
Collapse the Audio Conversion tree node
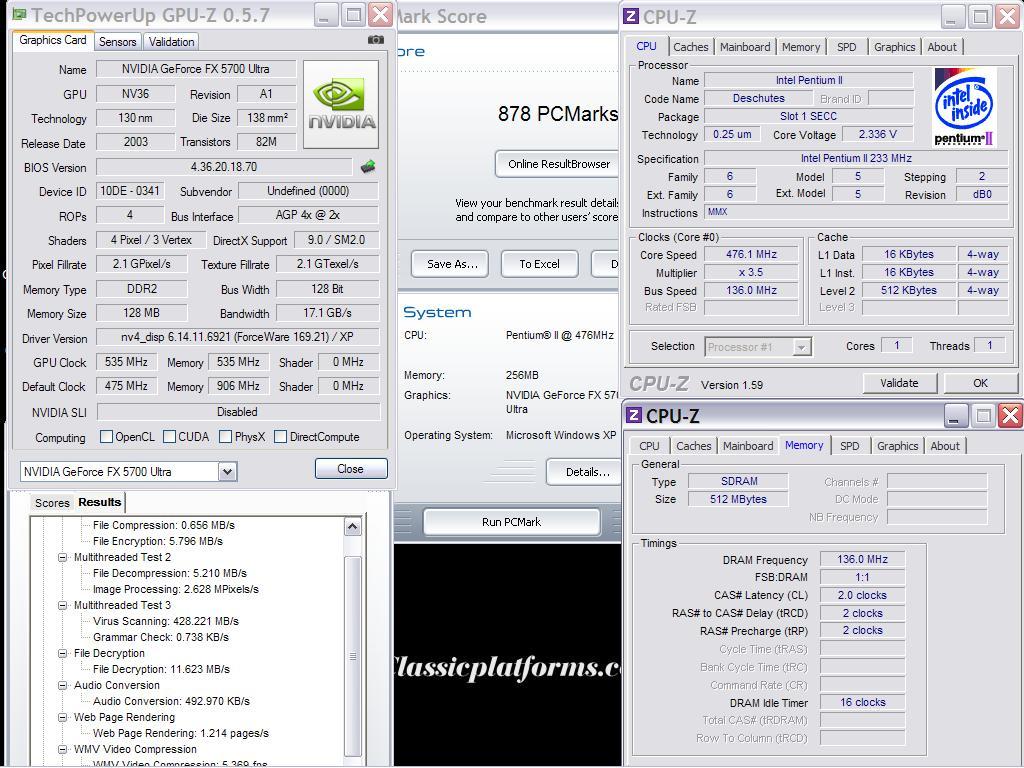click(x=63, y=685)
